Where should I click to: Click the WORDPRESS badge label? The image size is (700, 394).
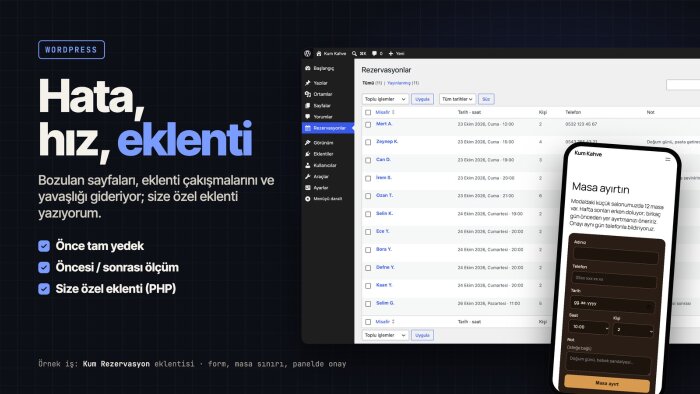click(x=71, y=50)
